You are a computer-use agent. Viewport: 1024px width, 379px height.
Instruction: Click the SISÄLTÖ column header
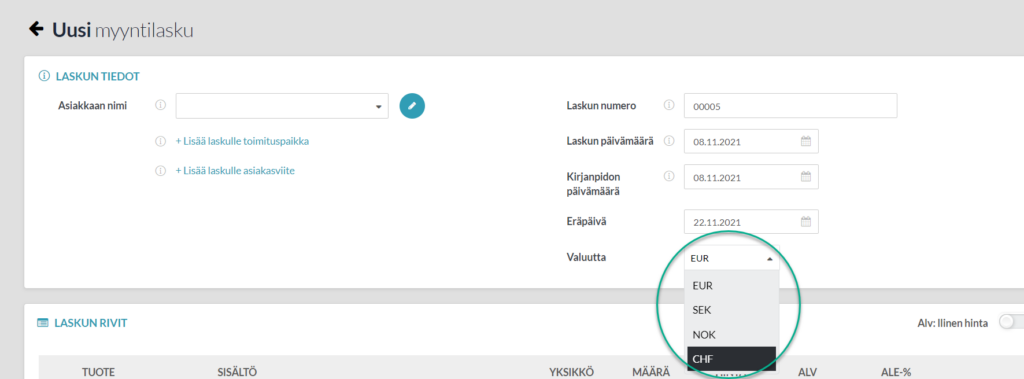(237, 372)
